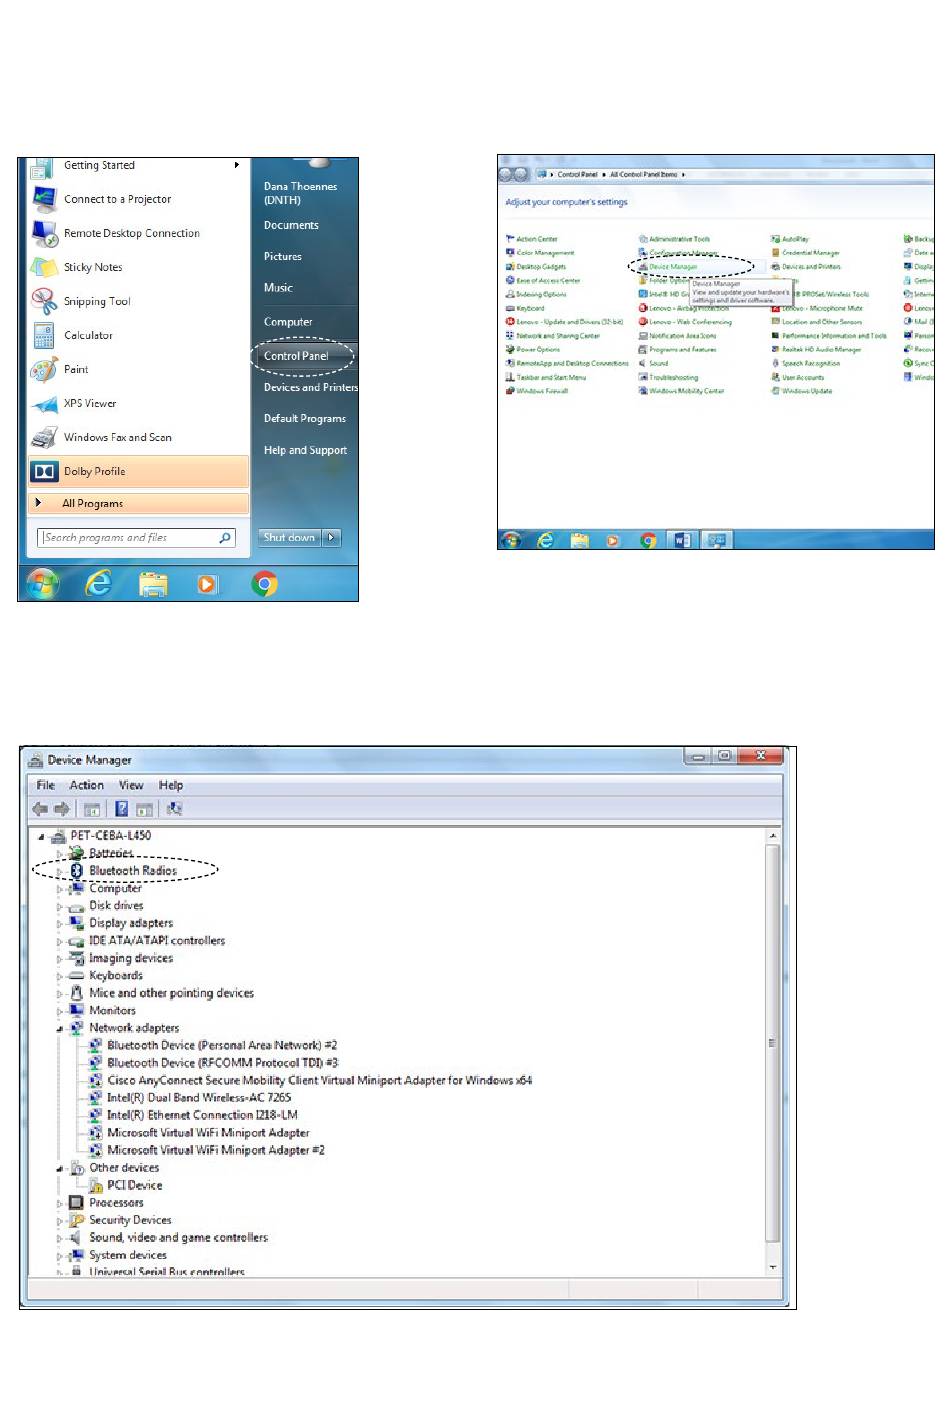Open the Action menu in Device Manager
This screenshot has width=950, height=1413.
tap(86, 785)
